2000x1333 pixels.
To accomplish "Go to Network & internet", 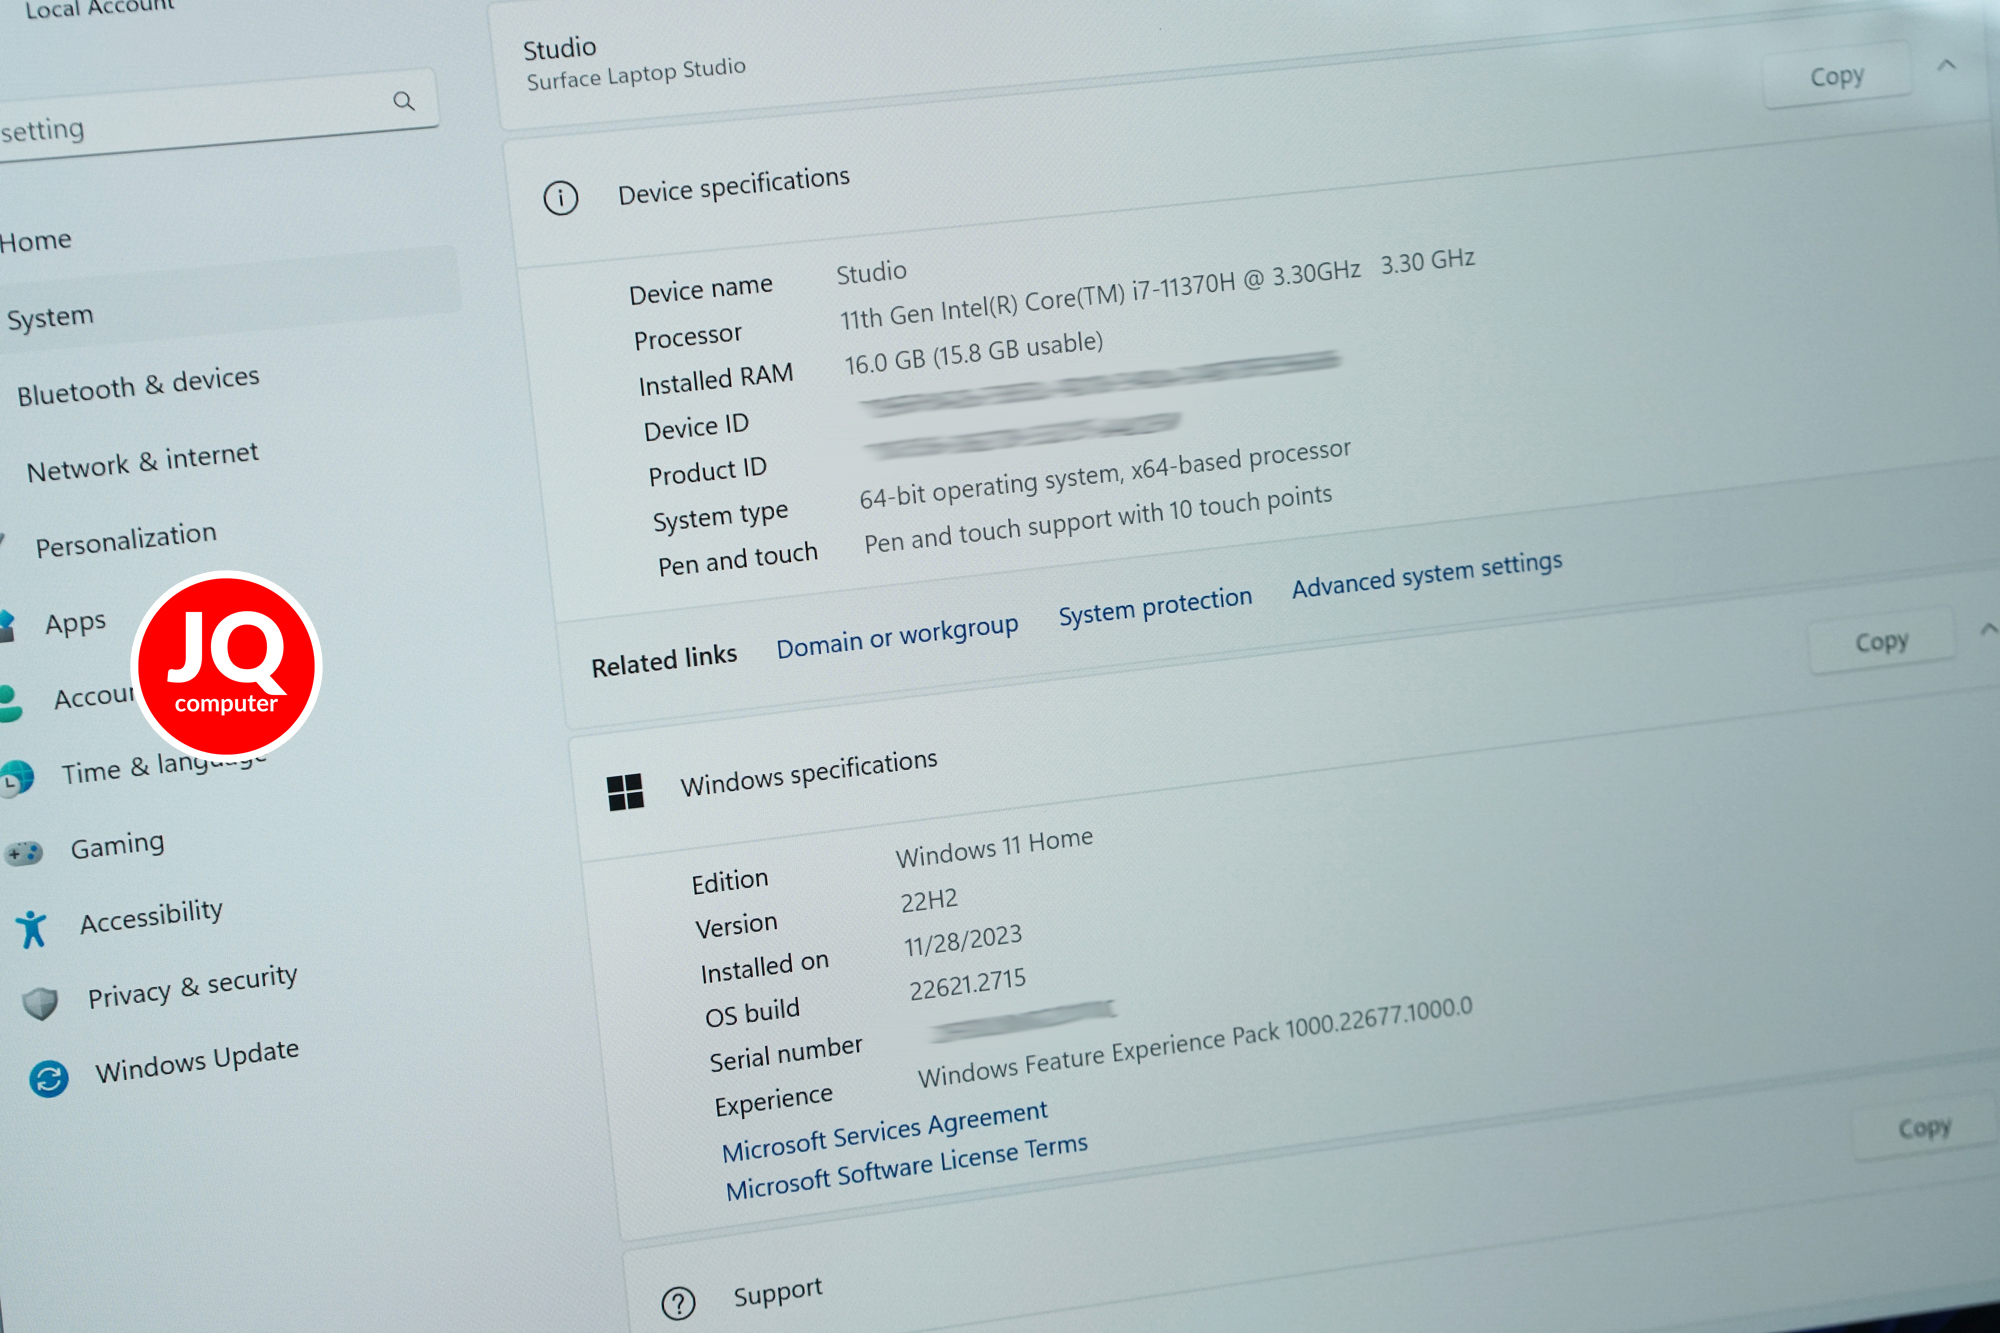I will coord(143,462).
